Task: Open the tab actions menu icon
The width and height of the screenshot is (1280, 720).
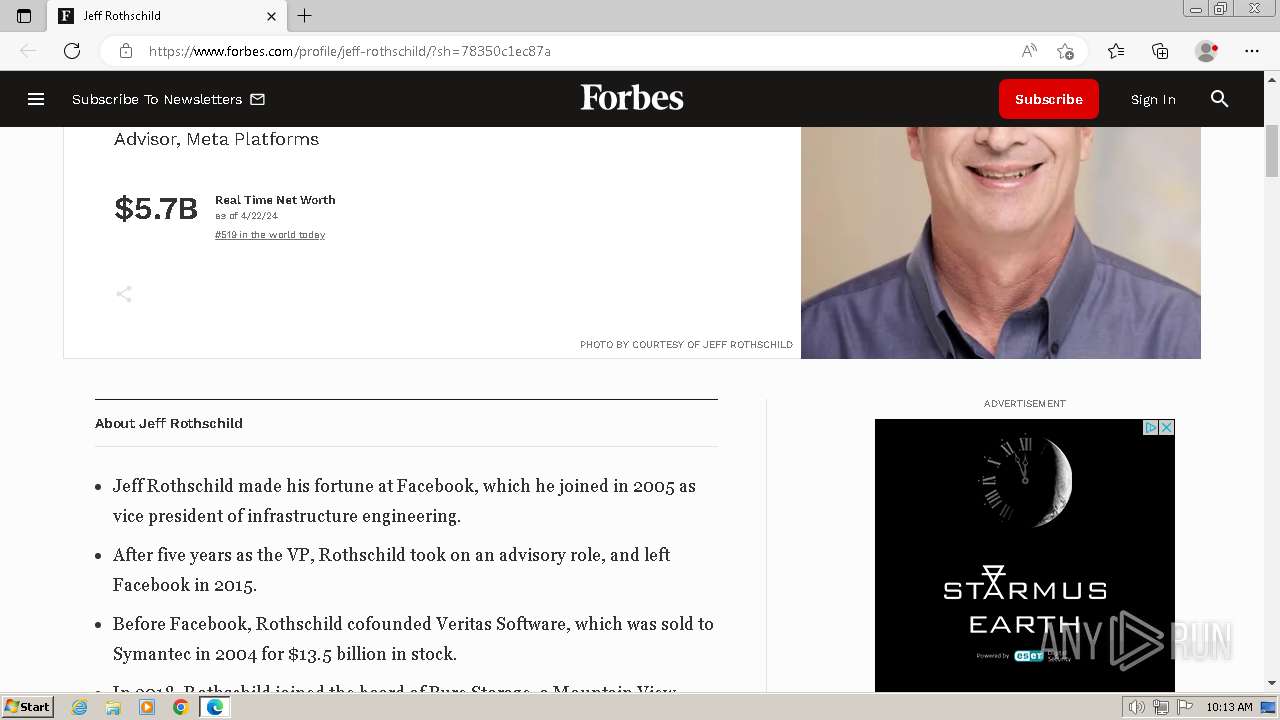Action: [24, 16]
